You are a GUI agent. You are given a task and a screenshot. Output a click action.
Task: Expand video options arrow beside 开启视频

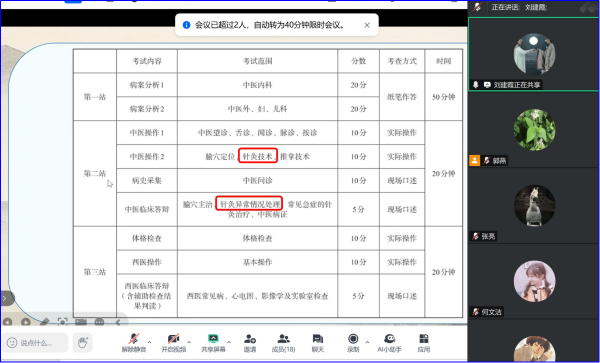point(189,342)
